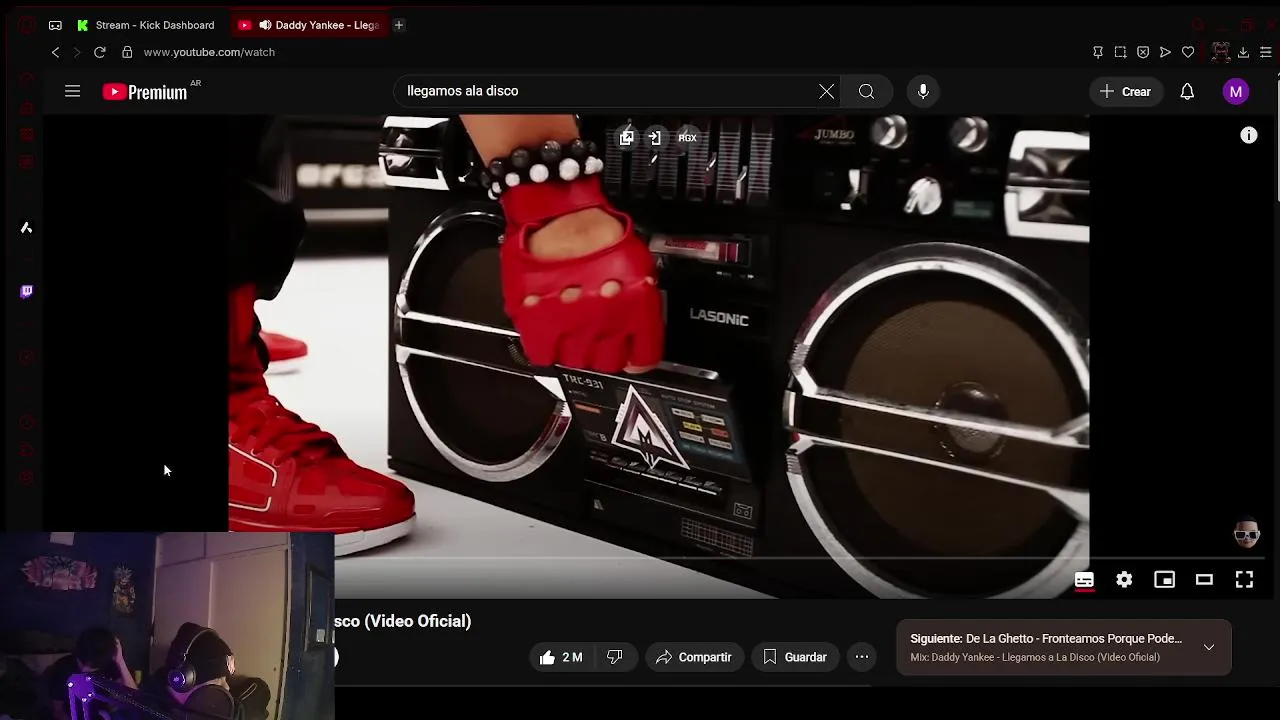Reload the current page
The width and height of the screenshot is (1280, 720).
(x=99, y=52)
